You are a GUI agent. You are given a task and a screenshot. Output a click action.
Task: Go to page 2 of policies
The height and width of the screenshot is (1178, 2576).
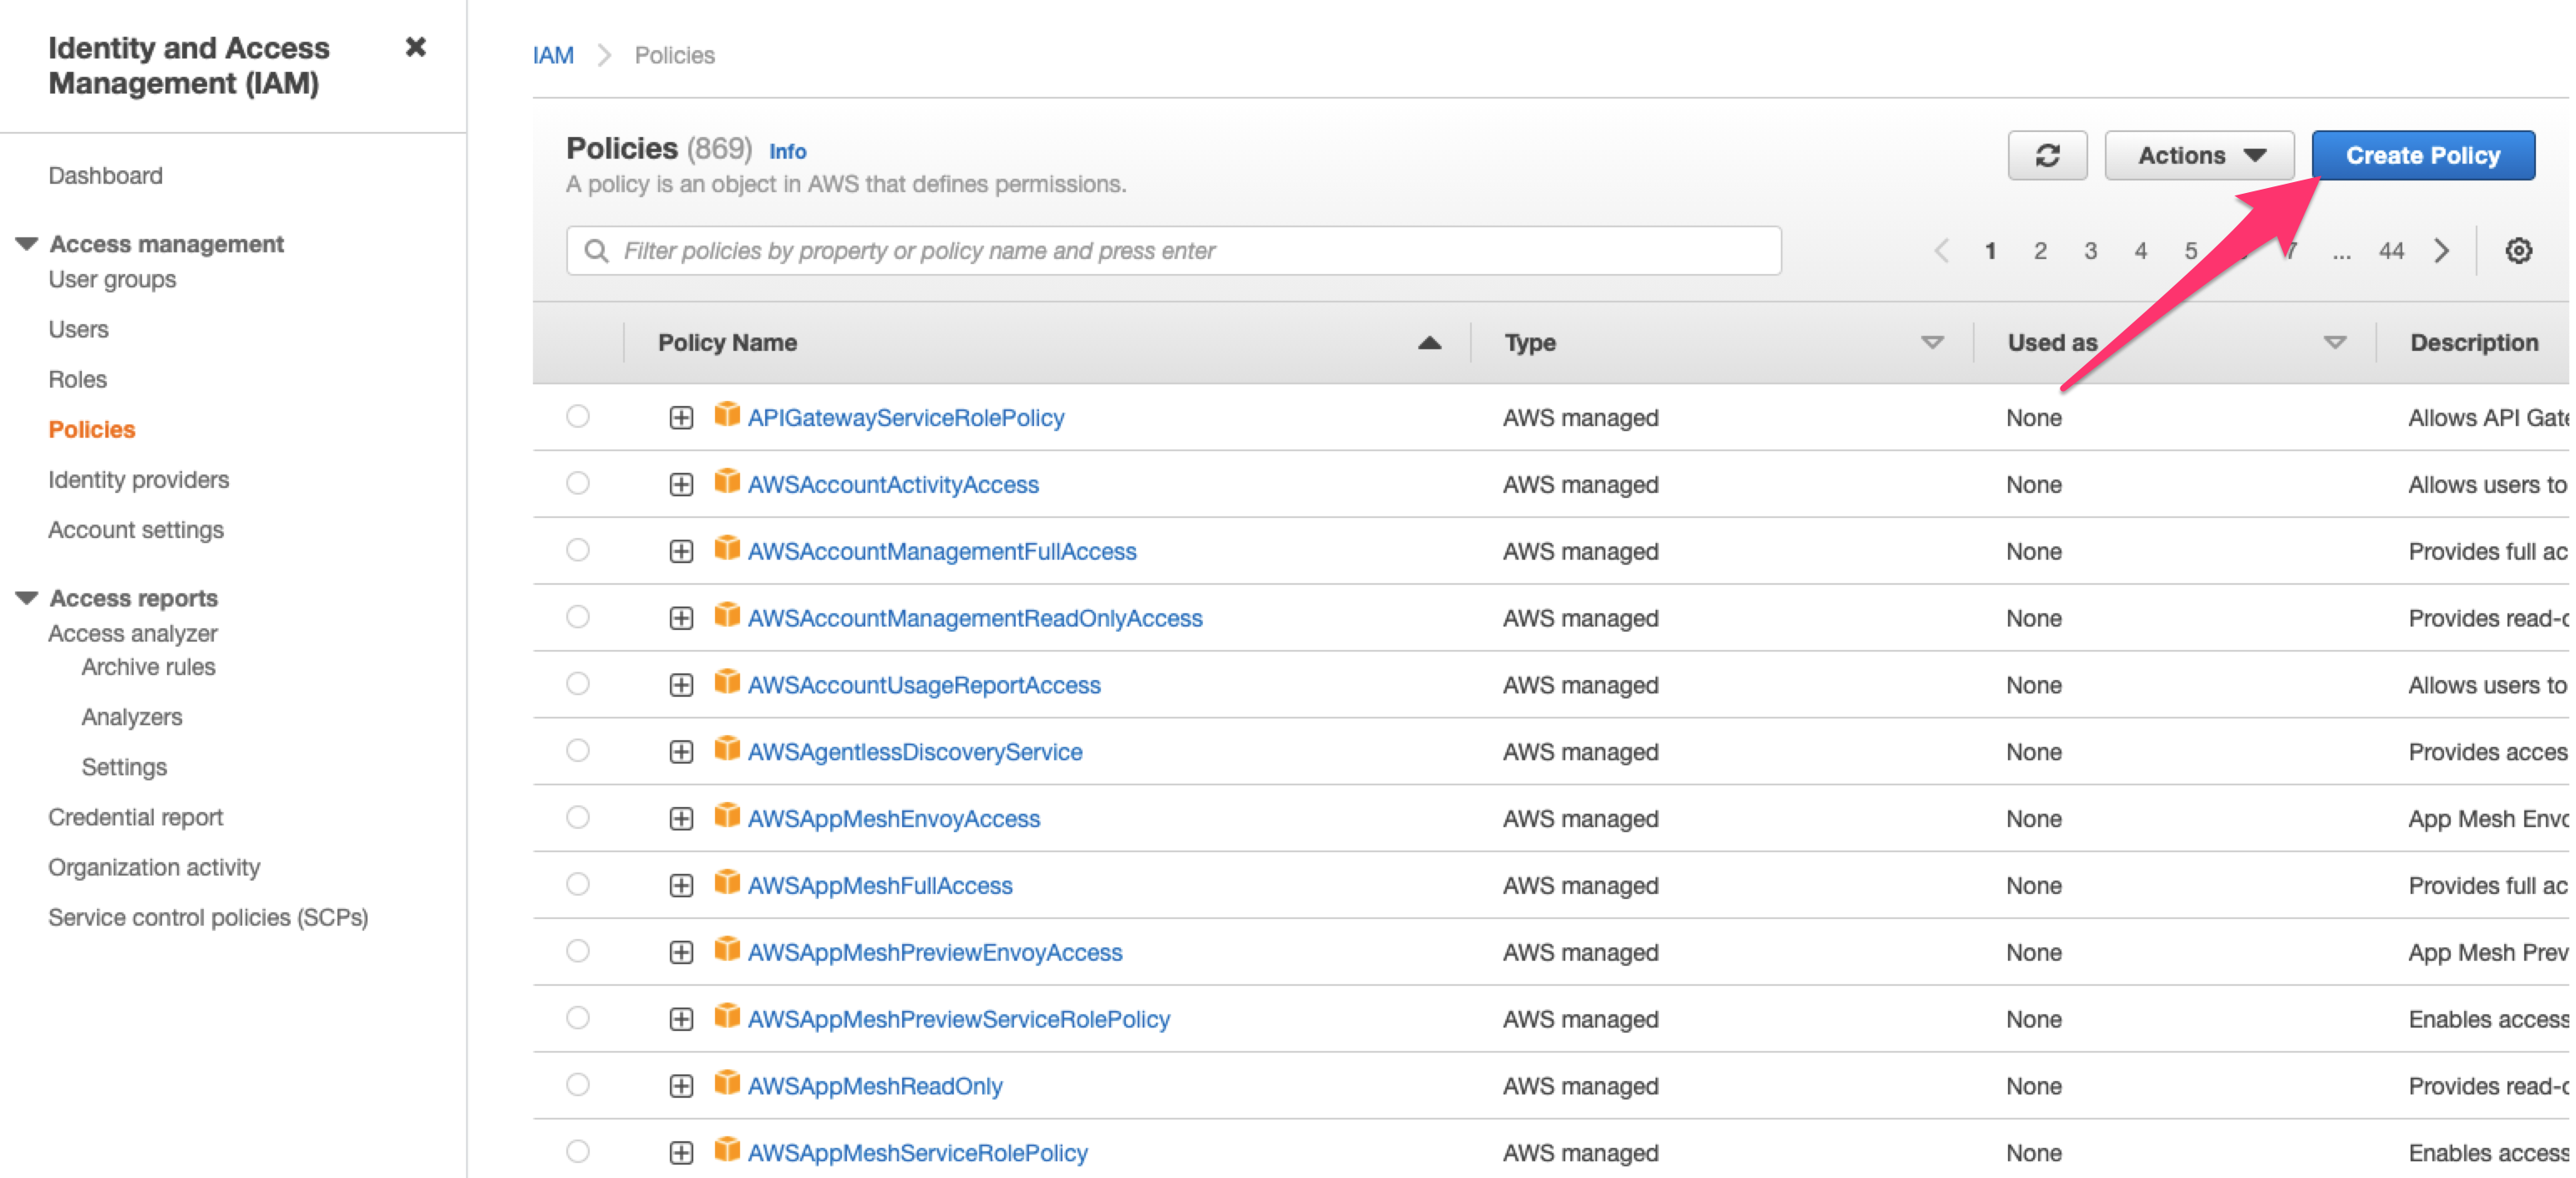click(x=2040, y=251)
